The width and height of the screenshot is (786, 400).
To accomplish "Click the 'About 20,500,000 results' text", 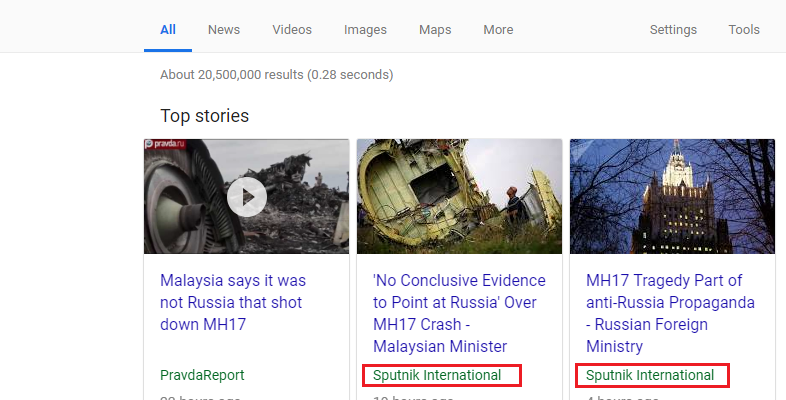I will coord(277,75).
